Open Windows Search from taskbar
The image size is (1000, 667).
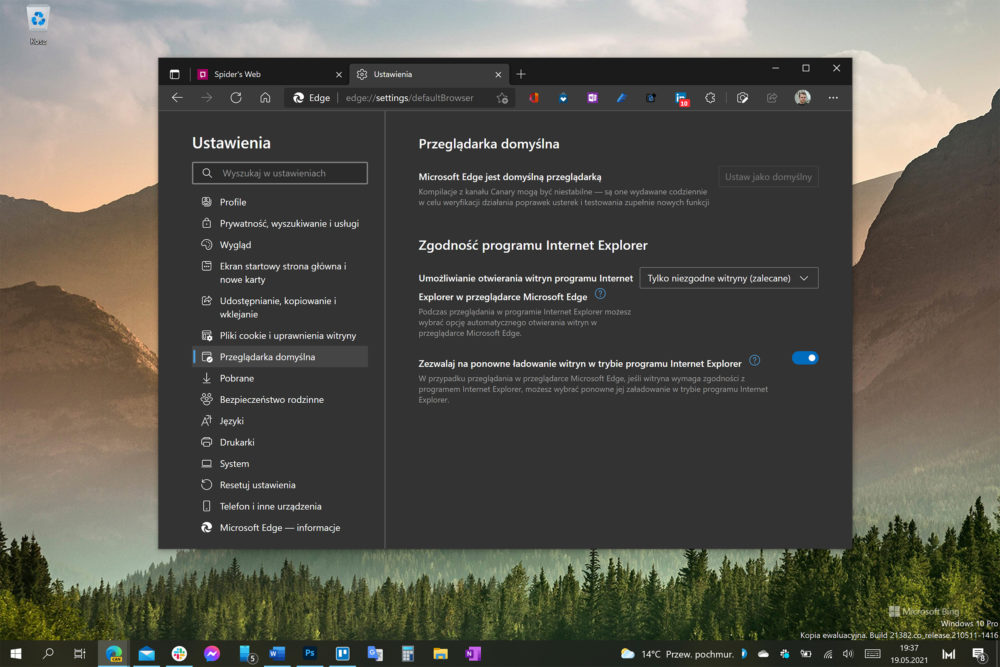click(x=48, y=654)
